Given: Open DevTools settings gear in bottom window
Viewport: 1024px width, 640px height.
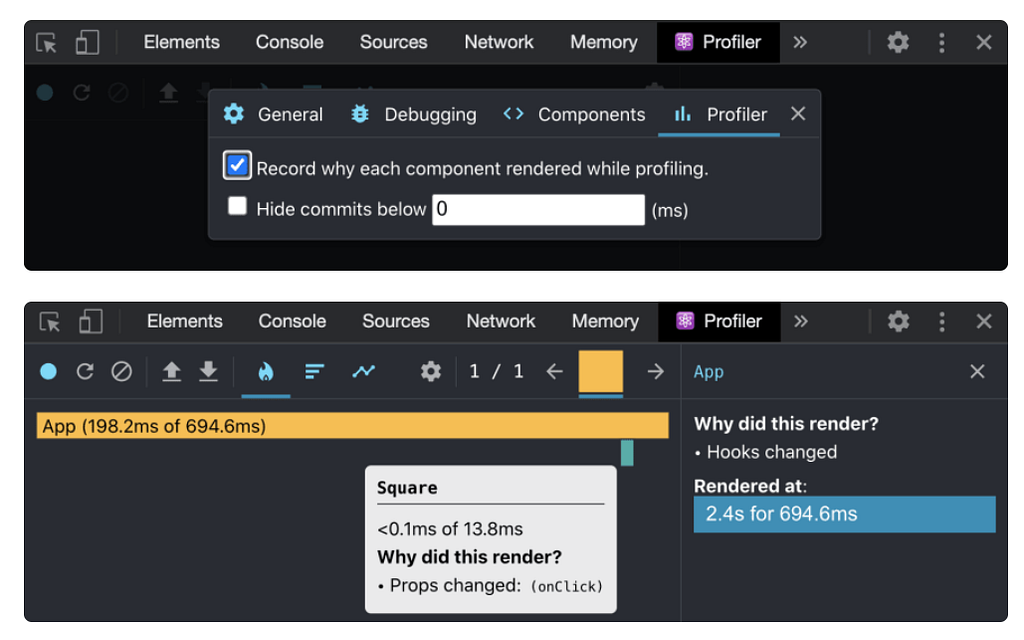Looking at the screenshot, I should click(x=899, y=321).
